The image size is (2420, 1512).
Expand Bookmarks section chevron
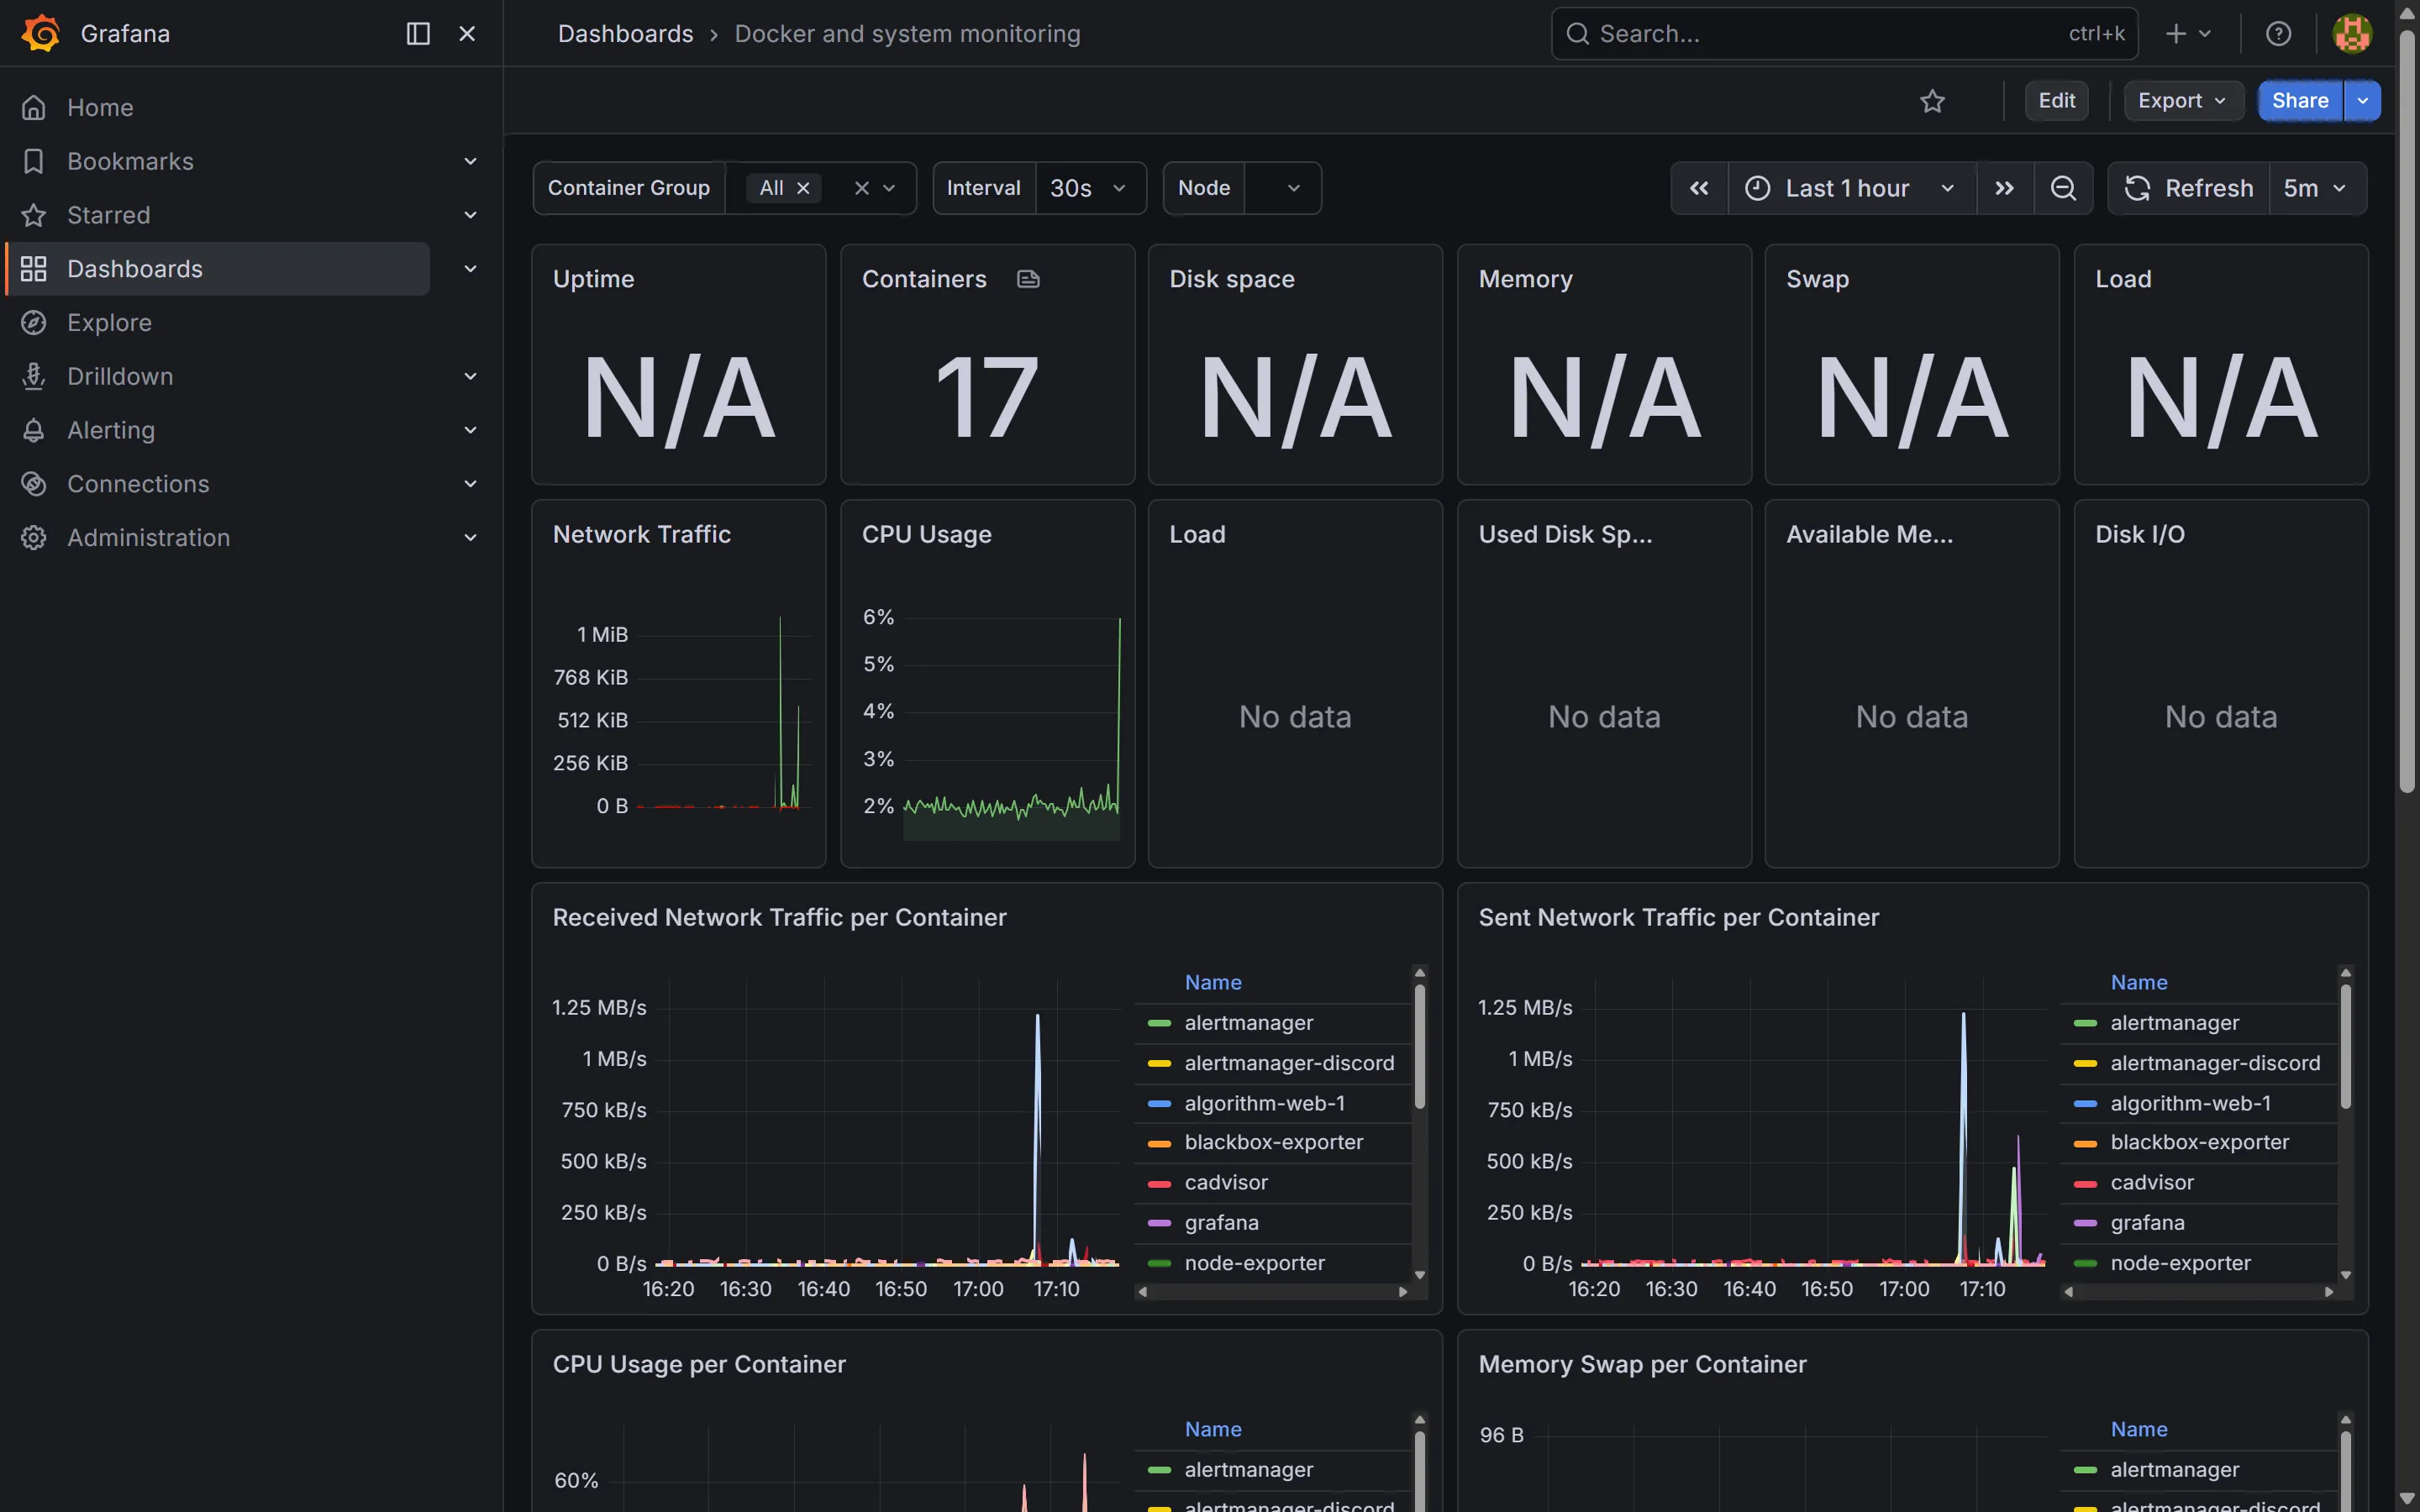click(470, 161)
